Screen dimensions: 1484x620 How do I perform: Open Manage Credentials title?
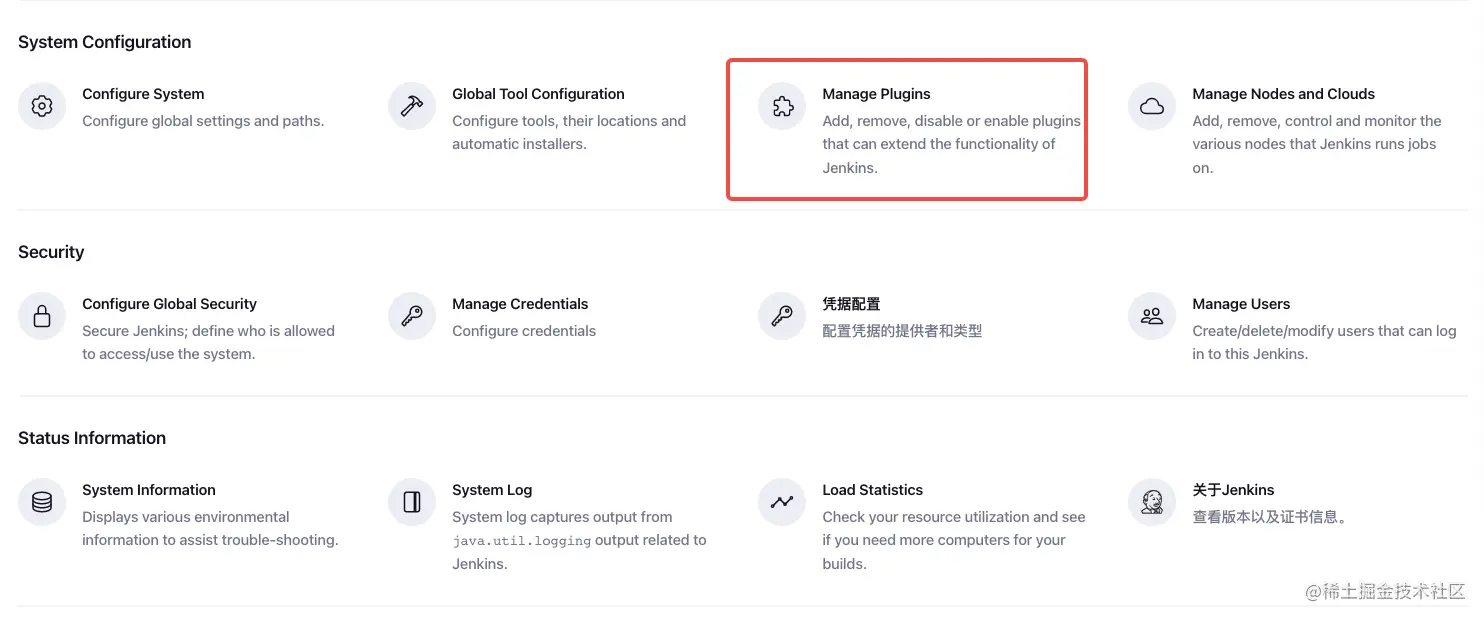520,304
